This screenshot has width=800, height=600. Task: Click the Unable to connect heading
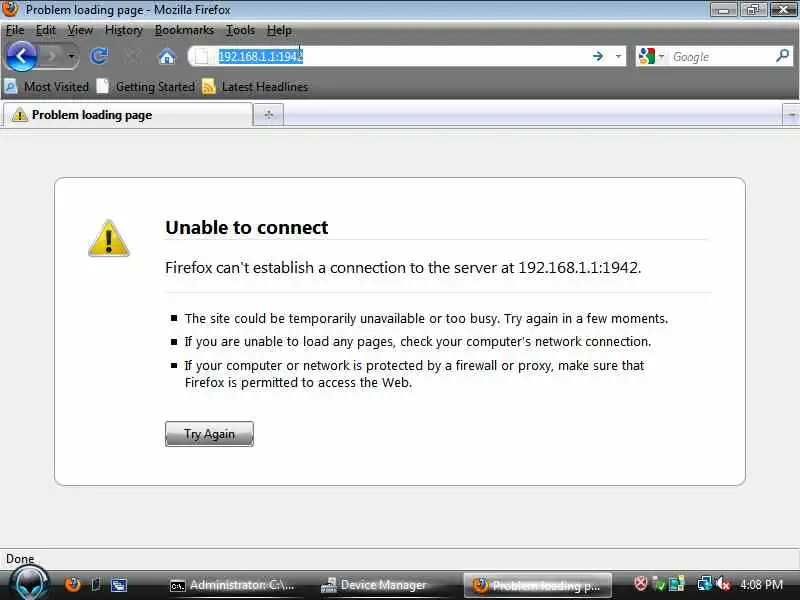click(246, 228)
